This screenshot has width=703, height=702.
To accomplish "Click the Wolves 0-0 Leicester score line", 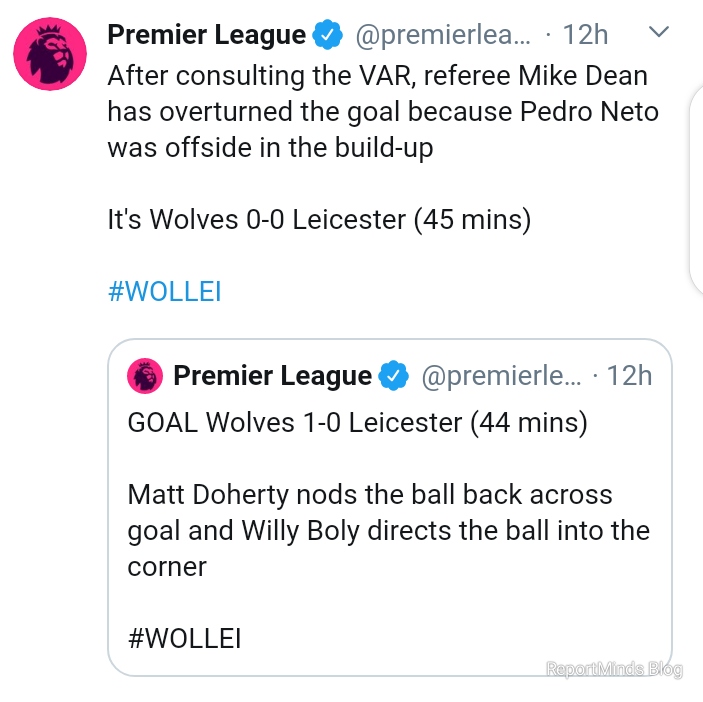I will coord(319,220).
